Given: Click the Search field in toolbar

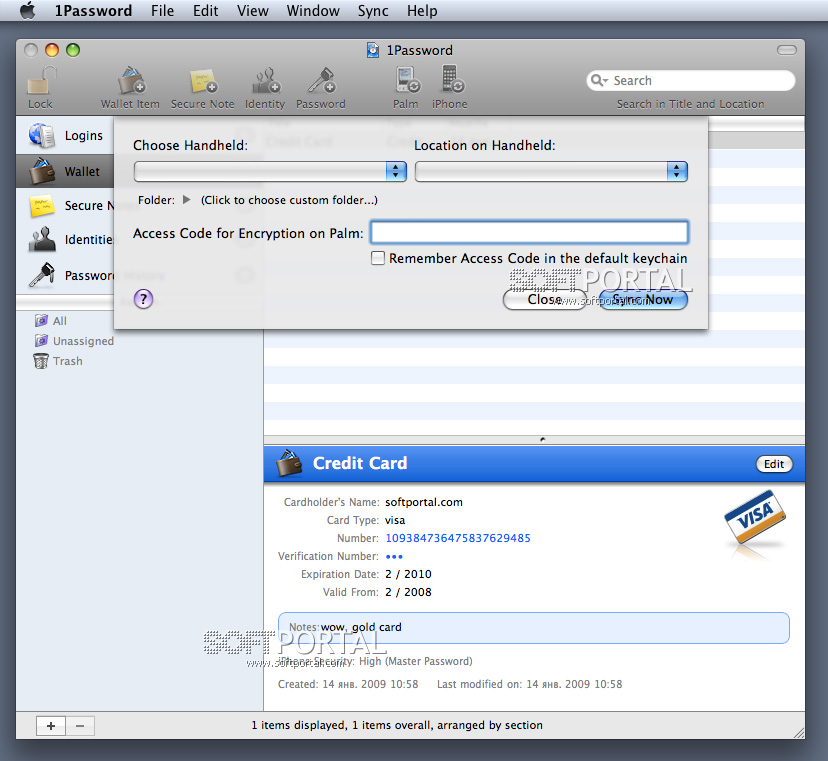Looking at the screenshot, I should point(690,80).
